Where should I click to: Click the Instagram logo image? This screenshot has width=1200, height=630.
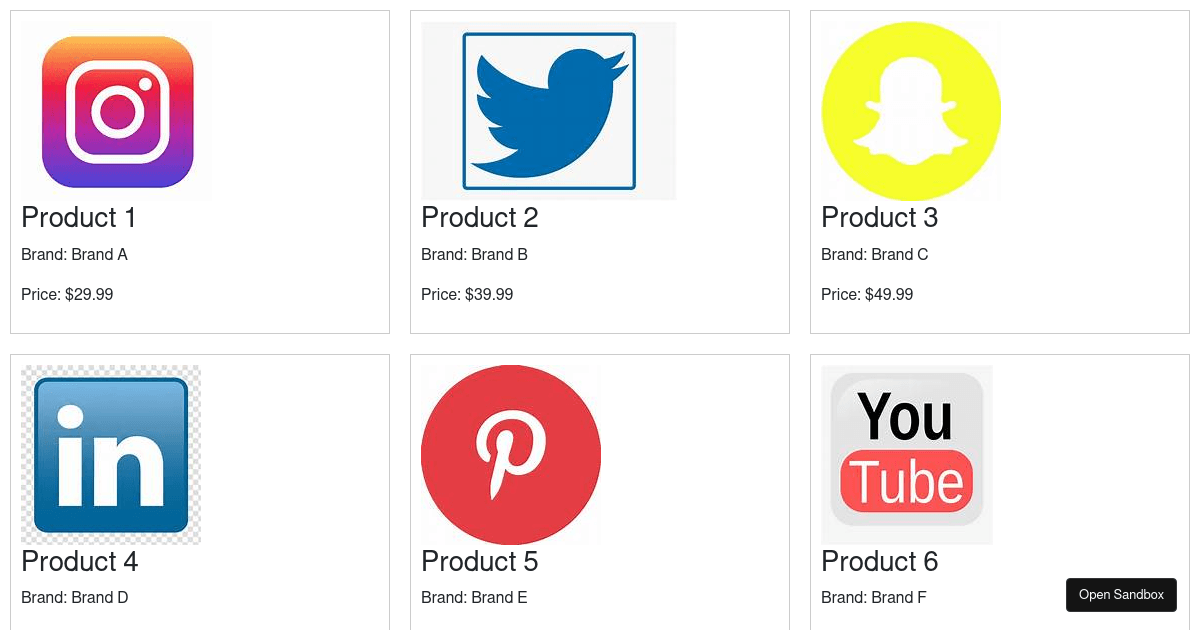117,111
